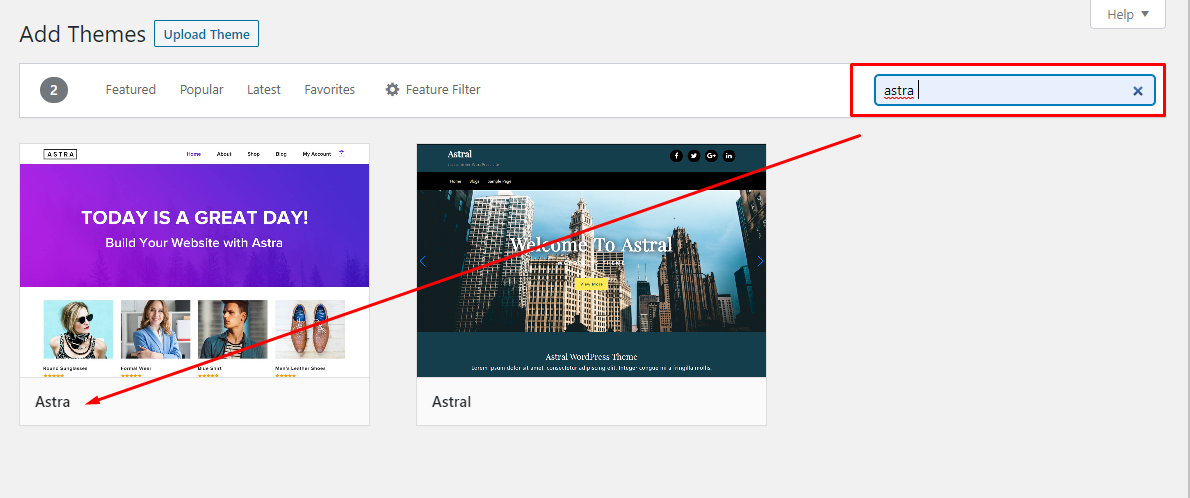Select the Astral theme name
This screenshot has height=498, width=1190.
[x=452, y=402]
